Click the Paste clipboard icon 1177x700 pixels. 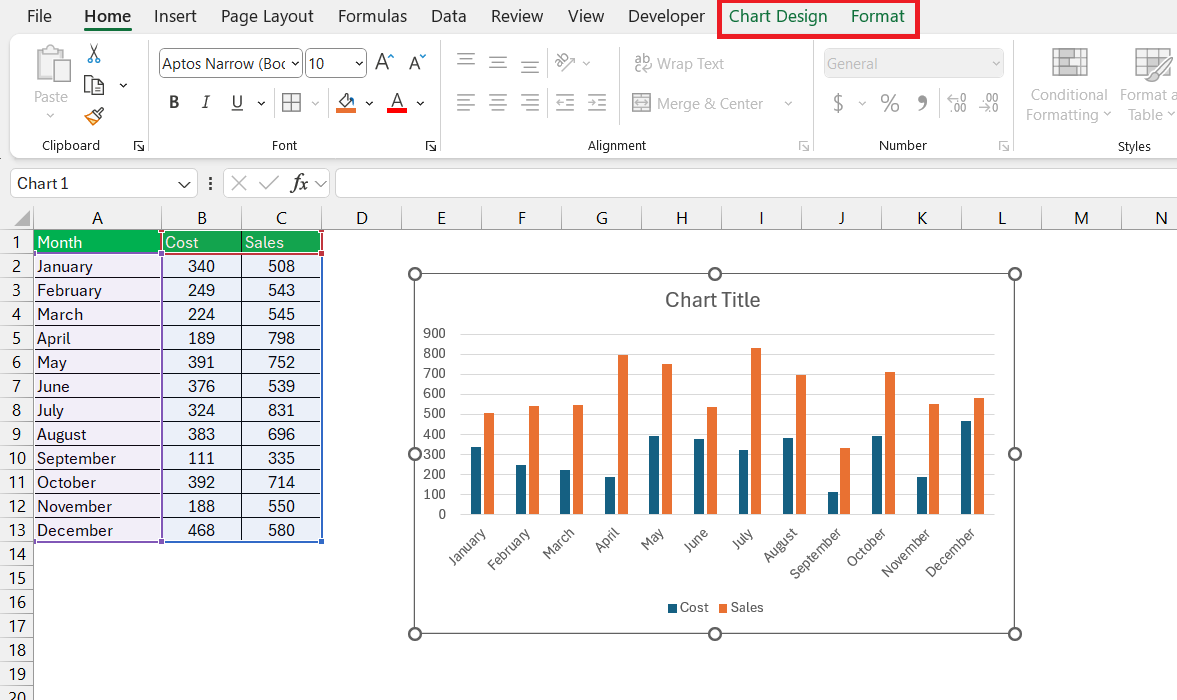pyautogui.click(x=52, y=64)
